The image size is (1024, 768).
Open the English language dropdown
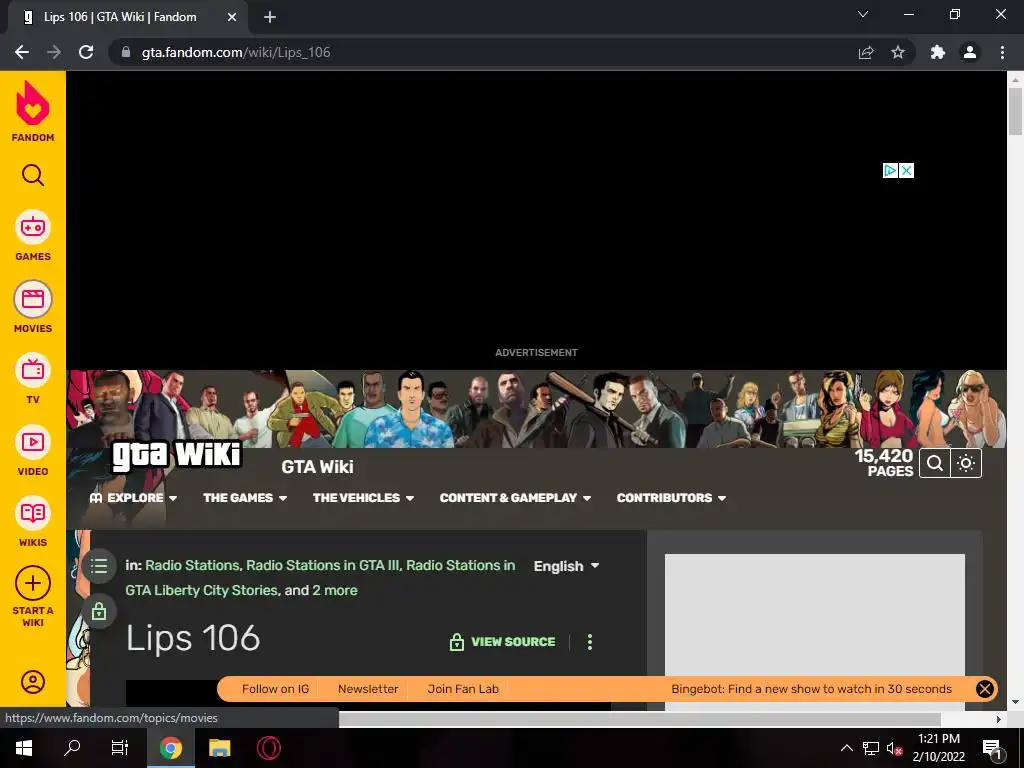coord(566,566)
